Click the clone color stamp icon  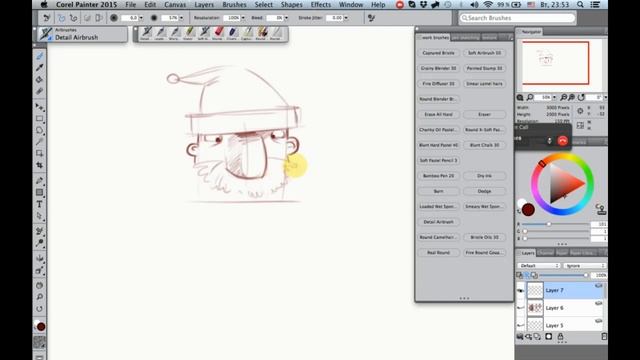pyautogui.click(x=601, y=209)
